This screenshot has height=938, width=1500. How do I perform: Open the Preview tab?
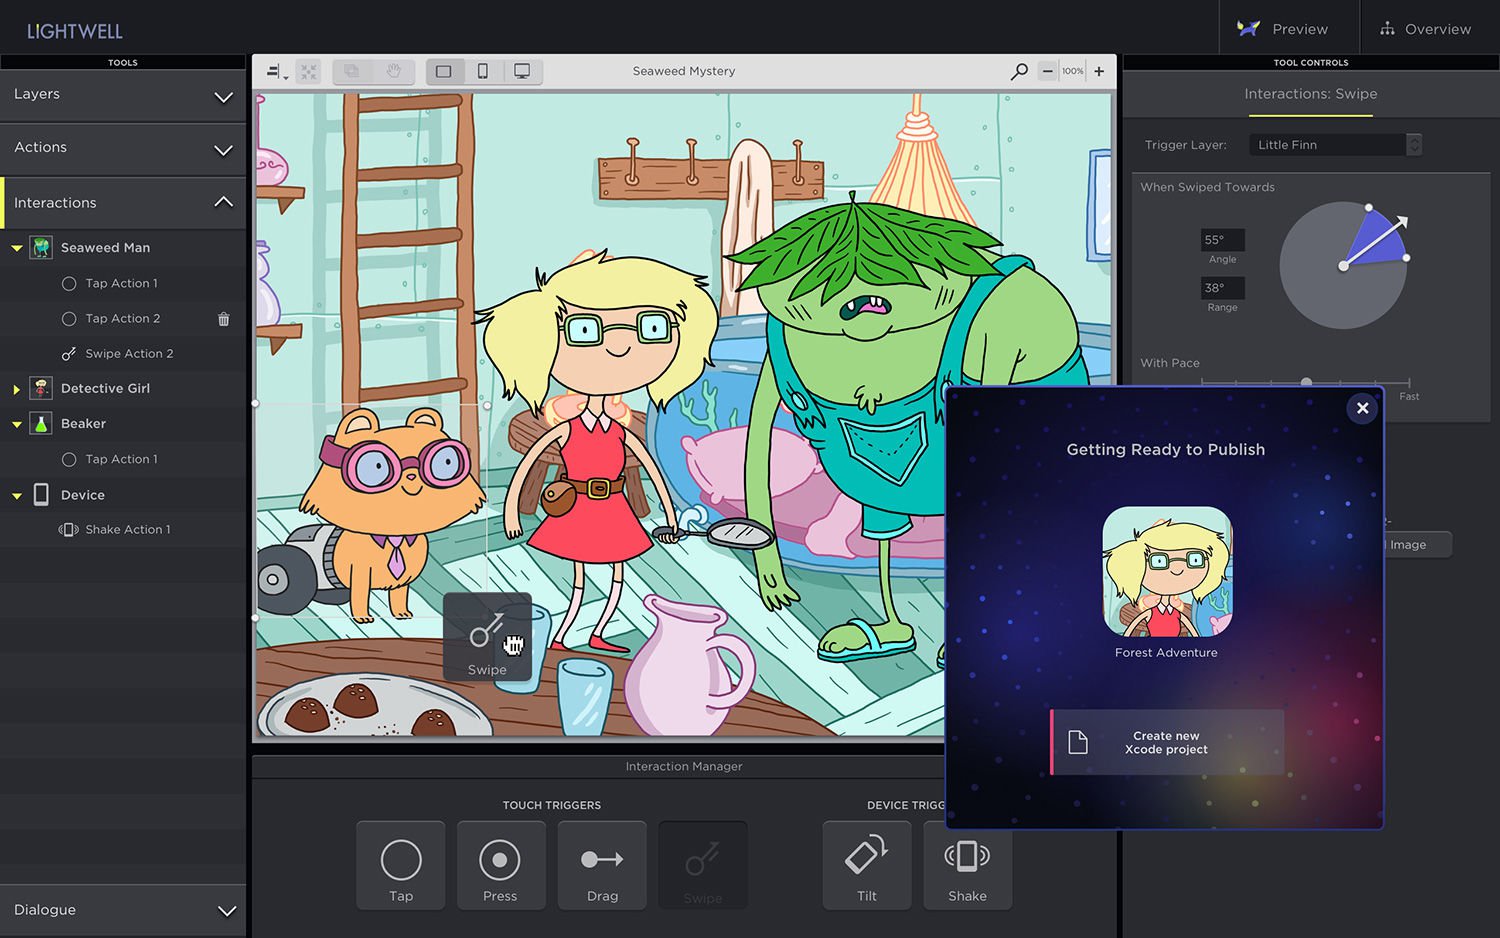pos(1289,28)
